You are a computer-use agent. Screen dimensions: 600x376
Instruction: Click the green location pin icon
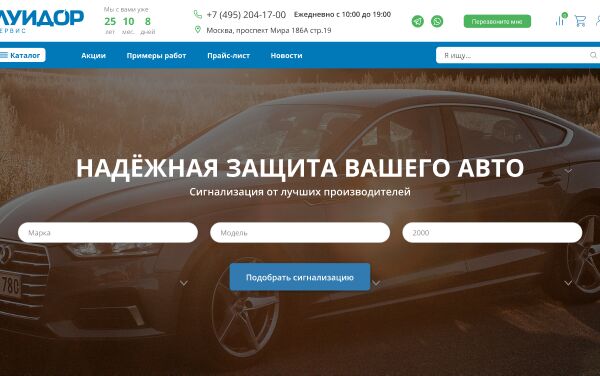click(x=197, y=29)
